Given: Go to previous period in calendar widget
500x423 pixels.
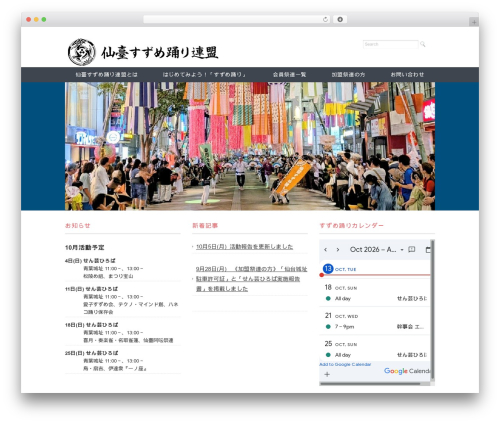Looking at the screenshot, I should click(x=325, y=250).
